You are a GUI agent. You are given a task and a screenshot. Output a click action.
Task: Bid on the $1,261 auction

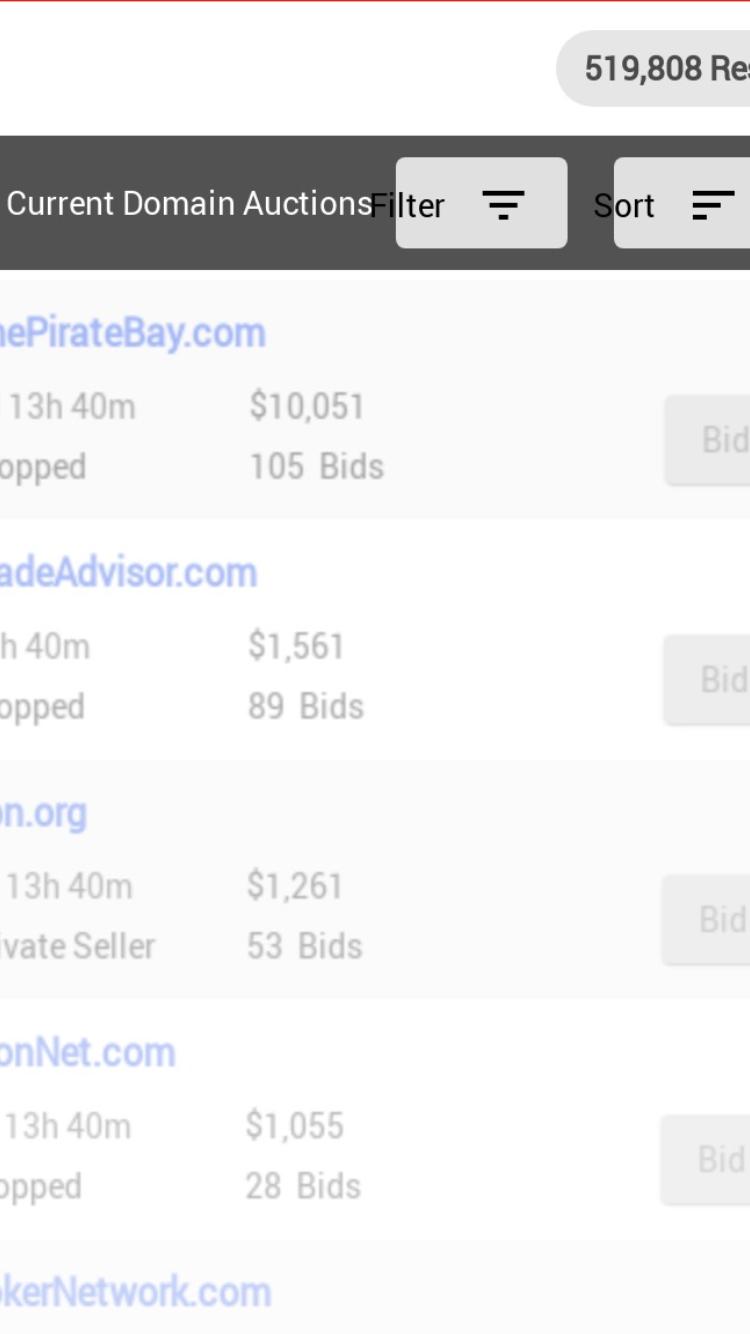(707, 920)
